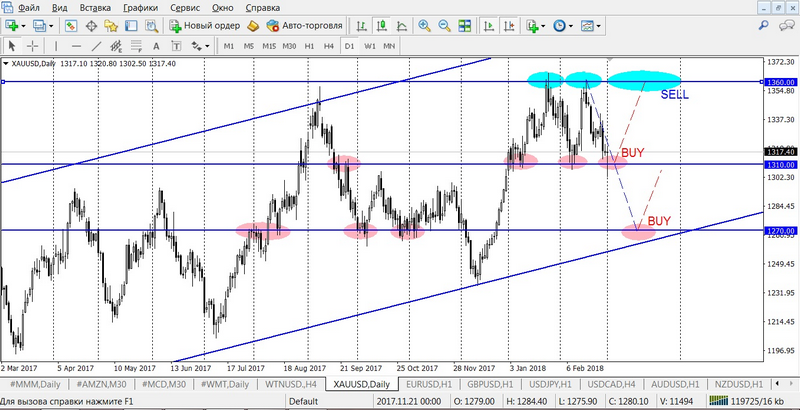
Task: Switch to the H4 timeframe
Action: pos(328,46)
